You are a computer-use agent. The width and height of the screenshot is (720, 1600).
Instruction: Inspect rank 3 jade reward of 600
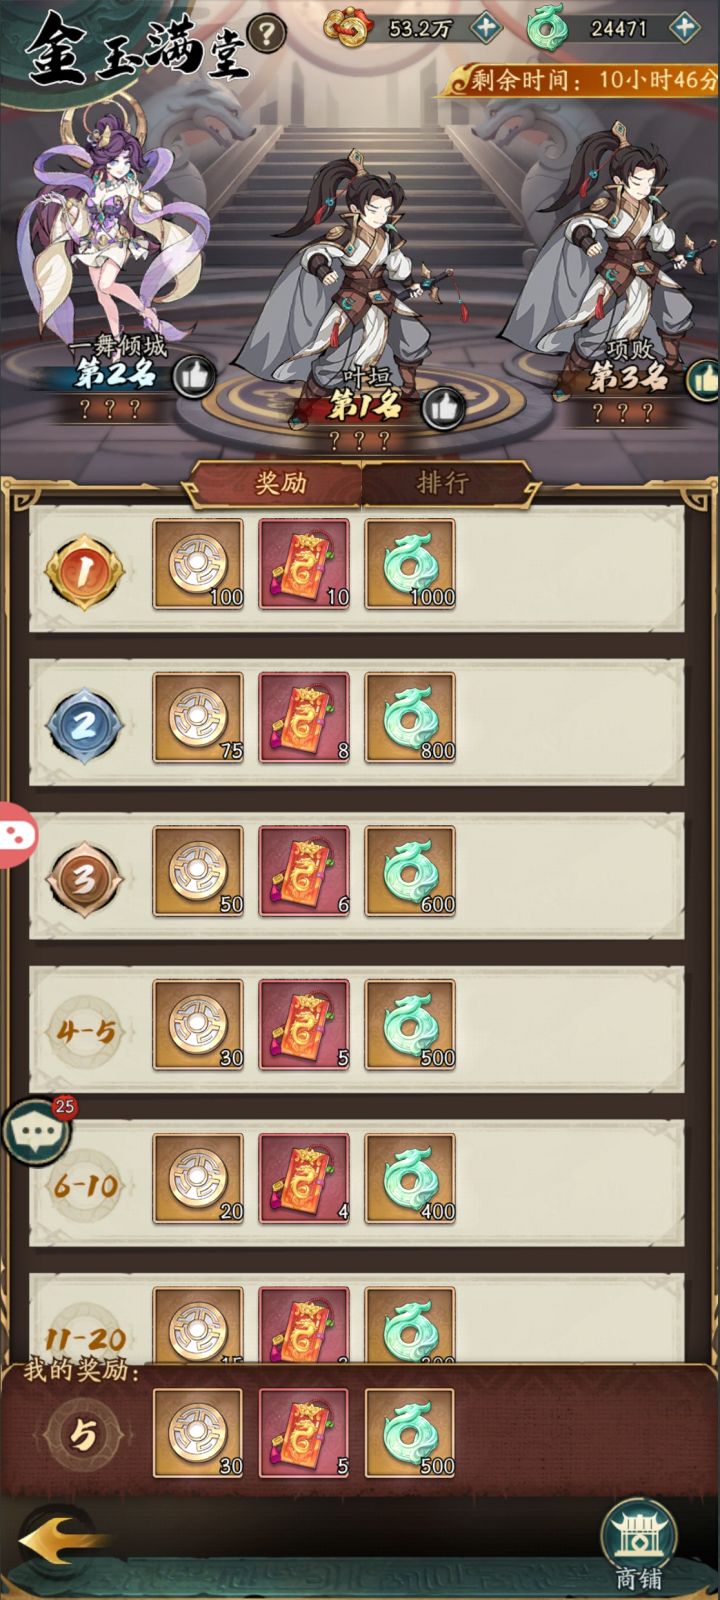(410, 871)
